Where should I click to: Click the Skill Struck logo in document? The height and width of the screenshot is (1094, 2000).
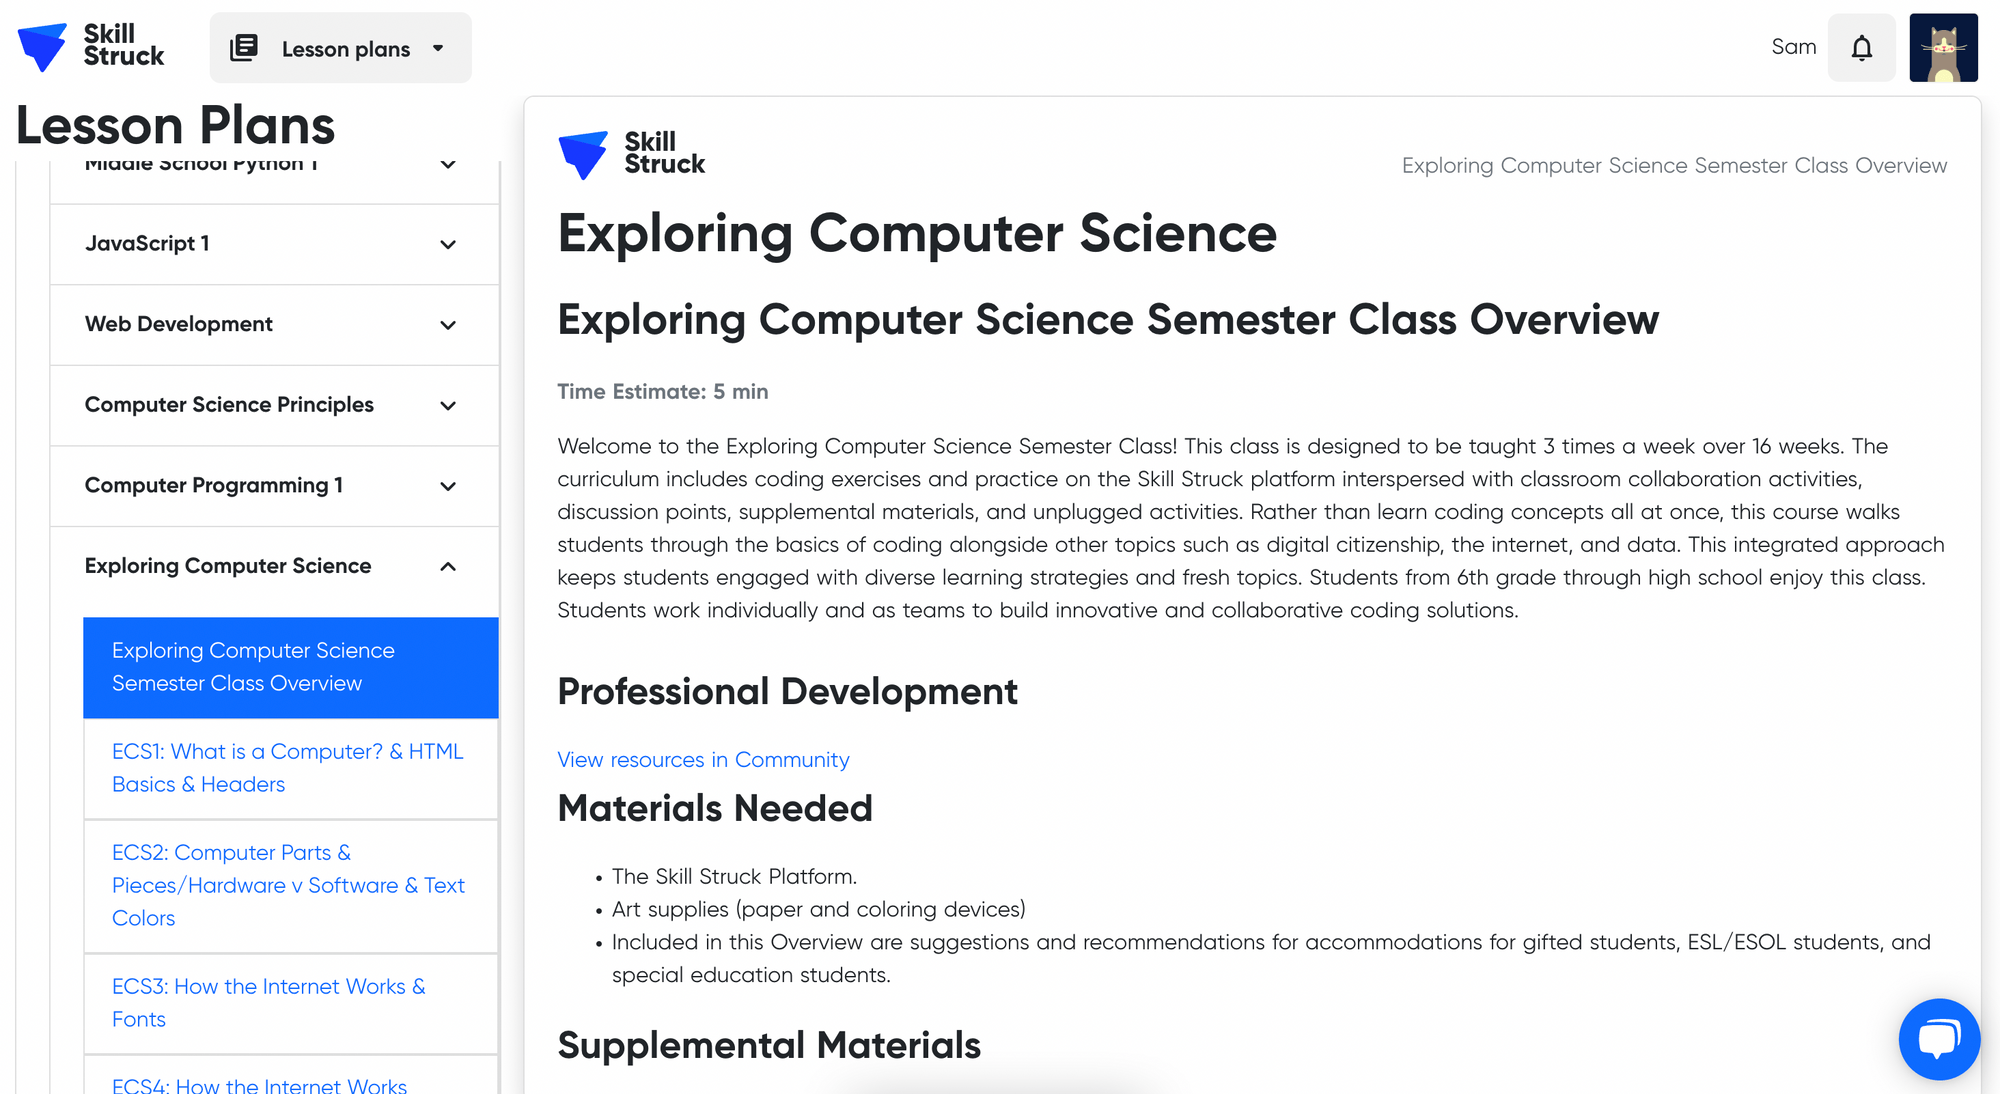[x=631, y=155]
